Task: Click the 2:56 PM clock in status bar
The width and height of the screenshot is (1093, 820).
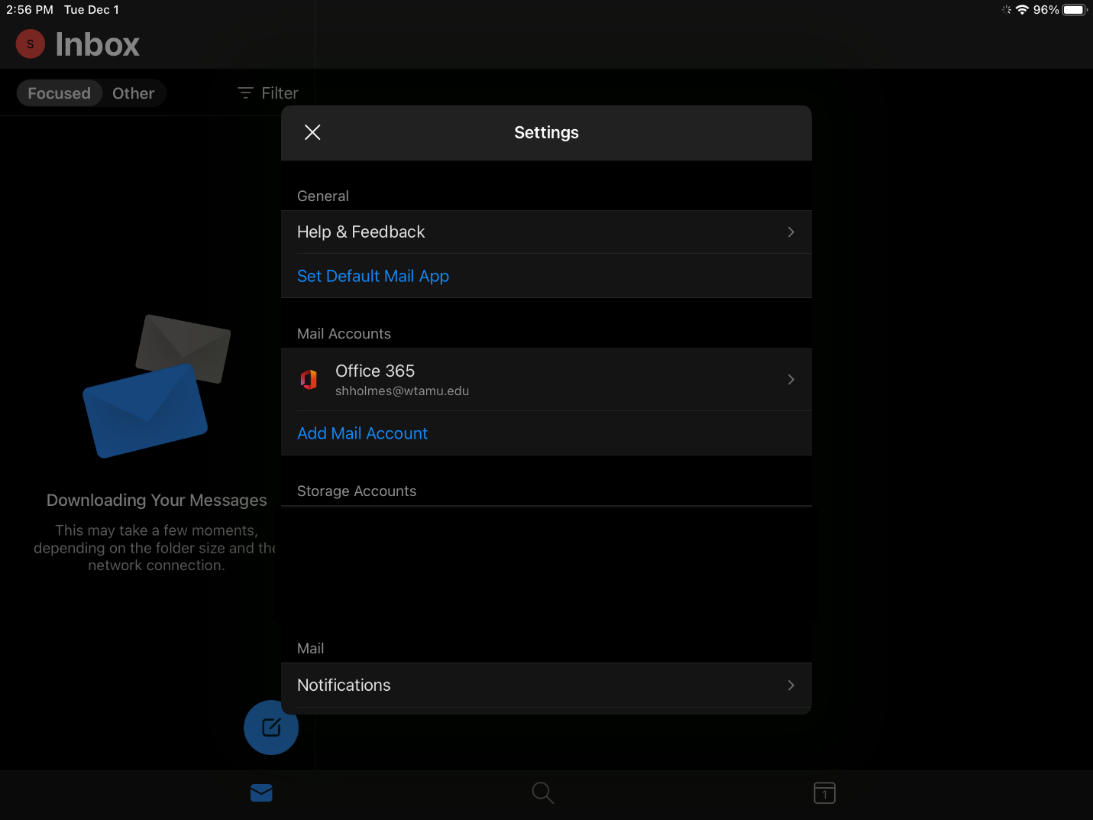Action: tap(29, 10)
